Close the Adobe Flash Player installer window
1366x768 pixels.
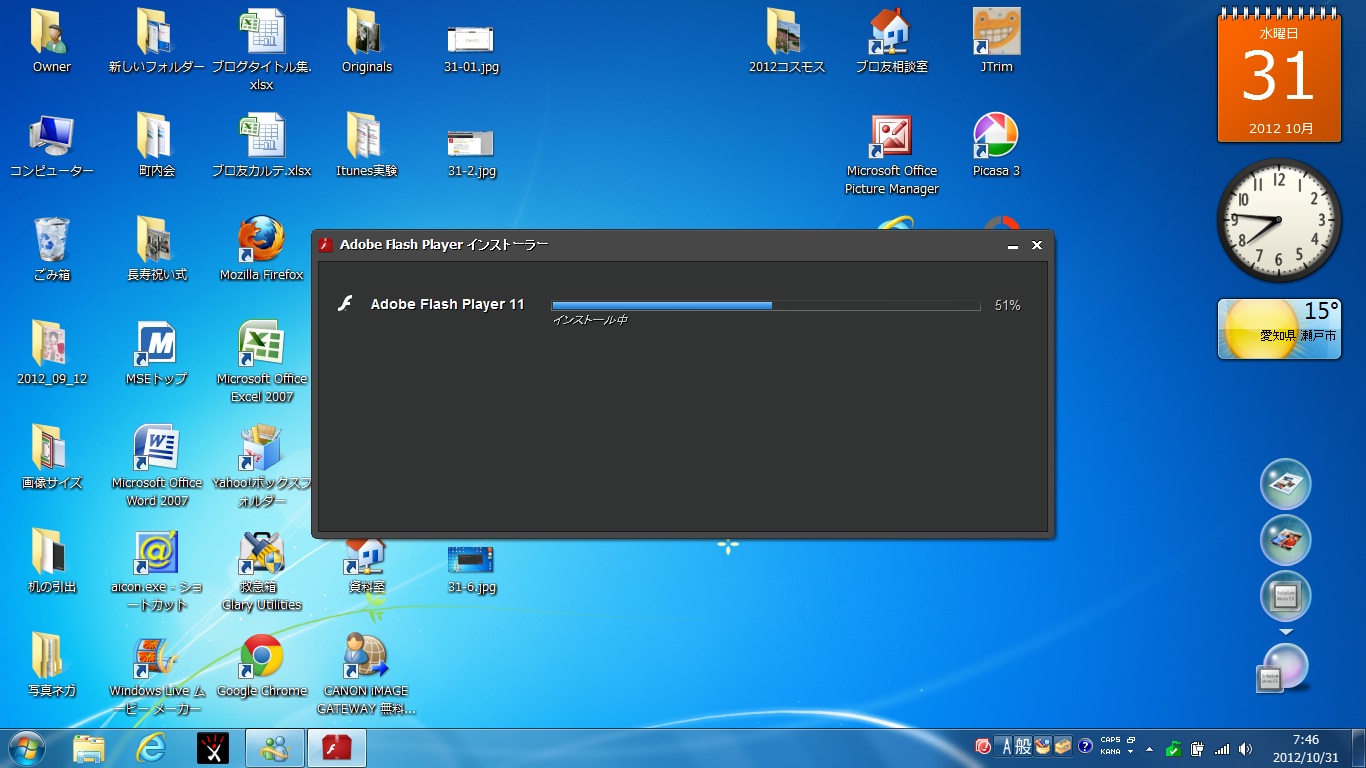coord(1037,245)
